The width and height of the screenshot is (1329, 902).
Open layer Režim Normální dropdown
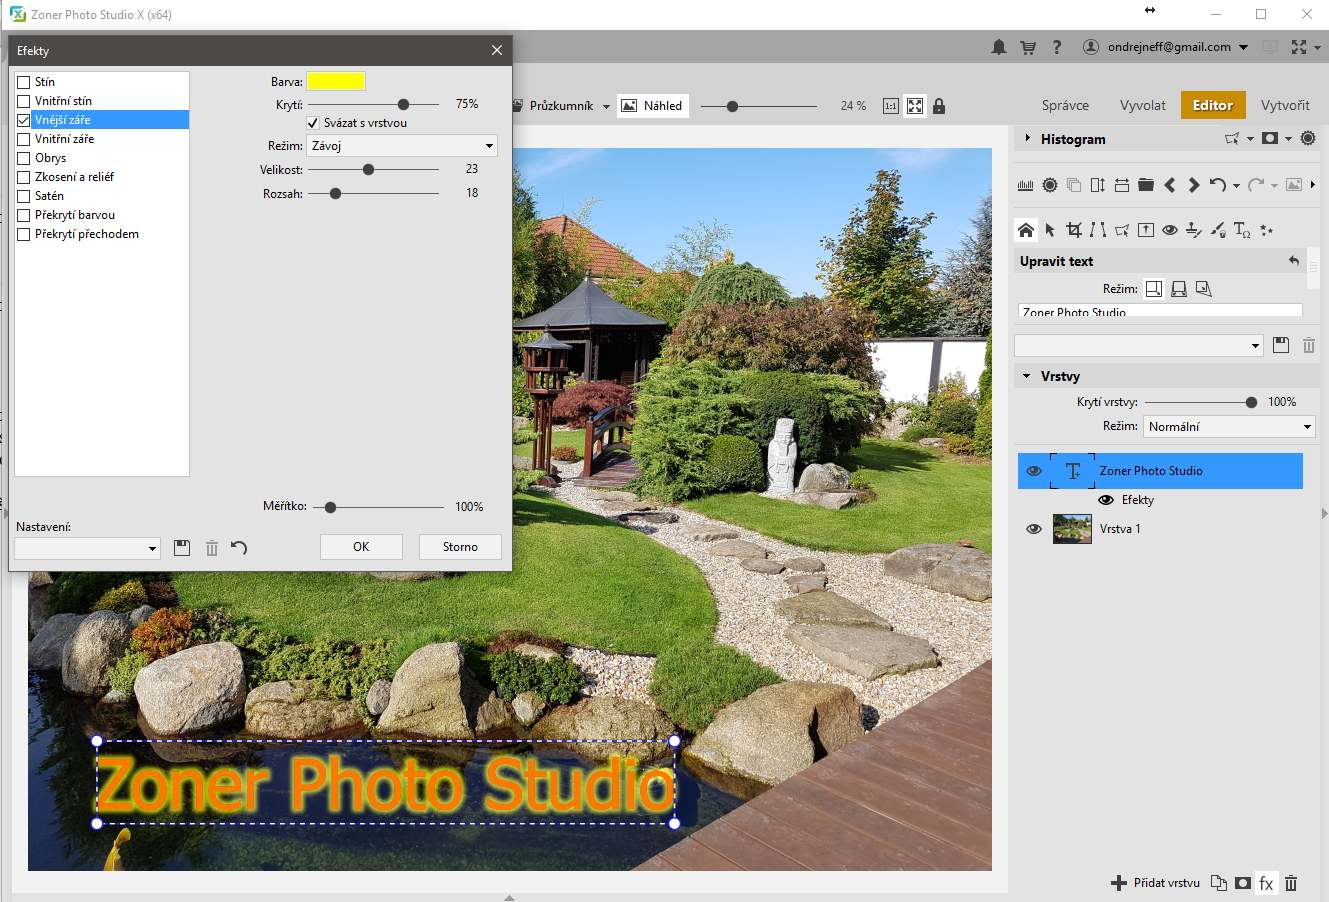click(x=1229, y=427)
